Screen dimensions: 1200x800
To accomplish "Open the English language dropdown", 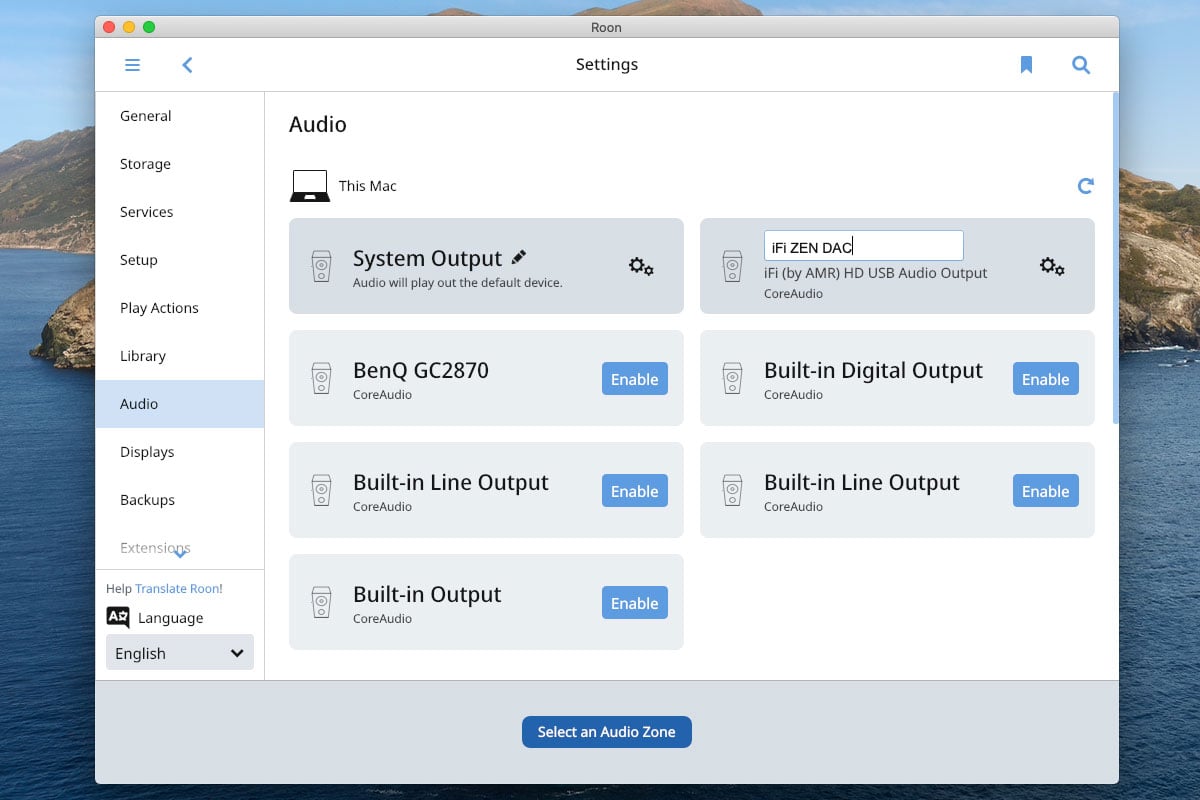I will pyautogui.click(x=180, y=652).
